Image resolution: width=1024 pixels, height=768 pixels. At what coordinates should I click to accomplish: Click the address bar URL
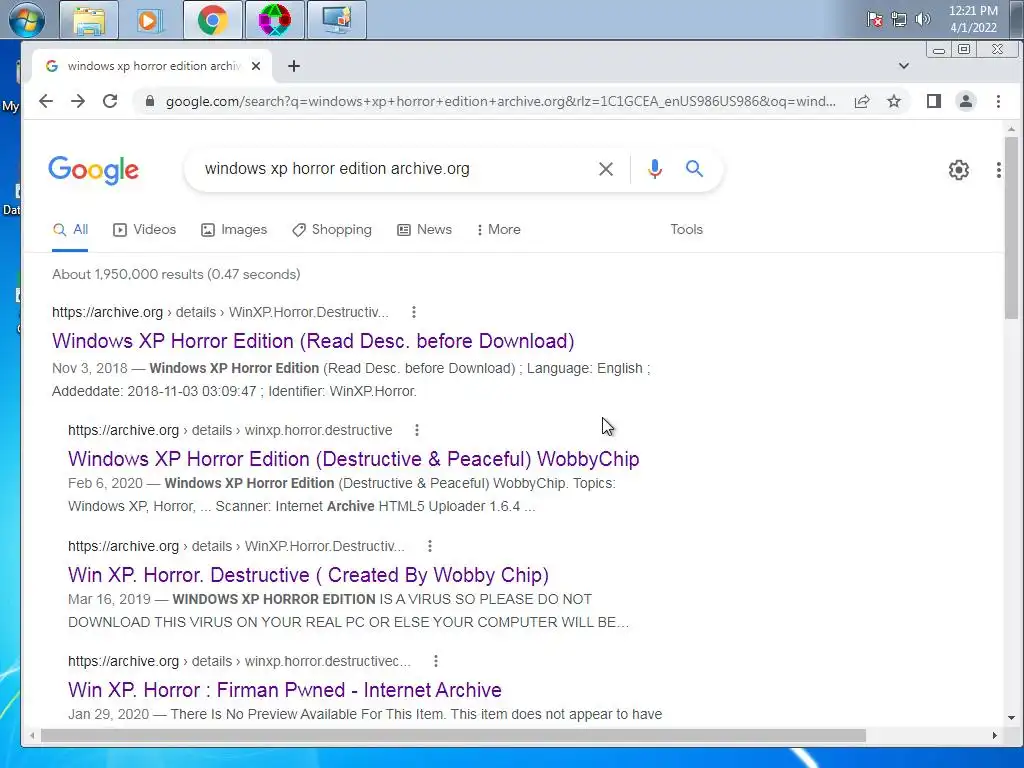point(500,101)
